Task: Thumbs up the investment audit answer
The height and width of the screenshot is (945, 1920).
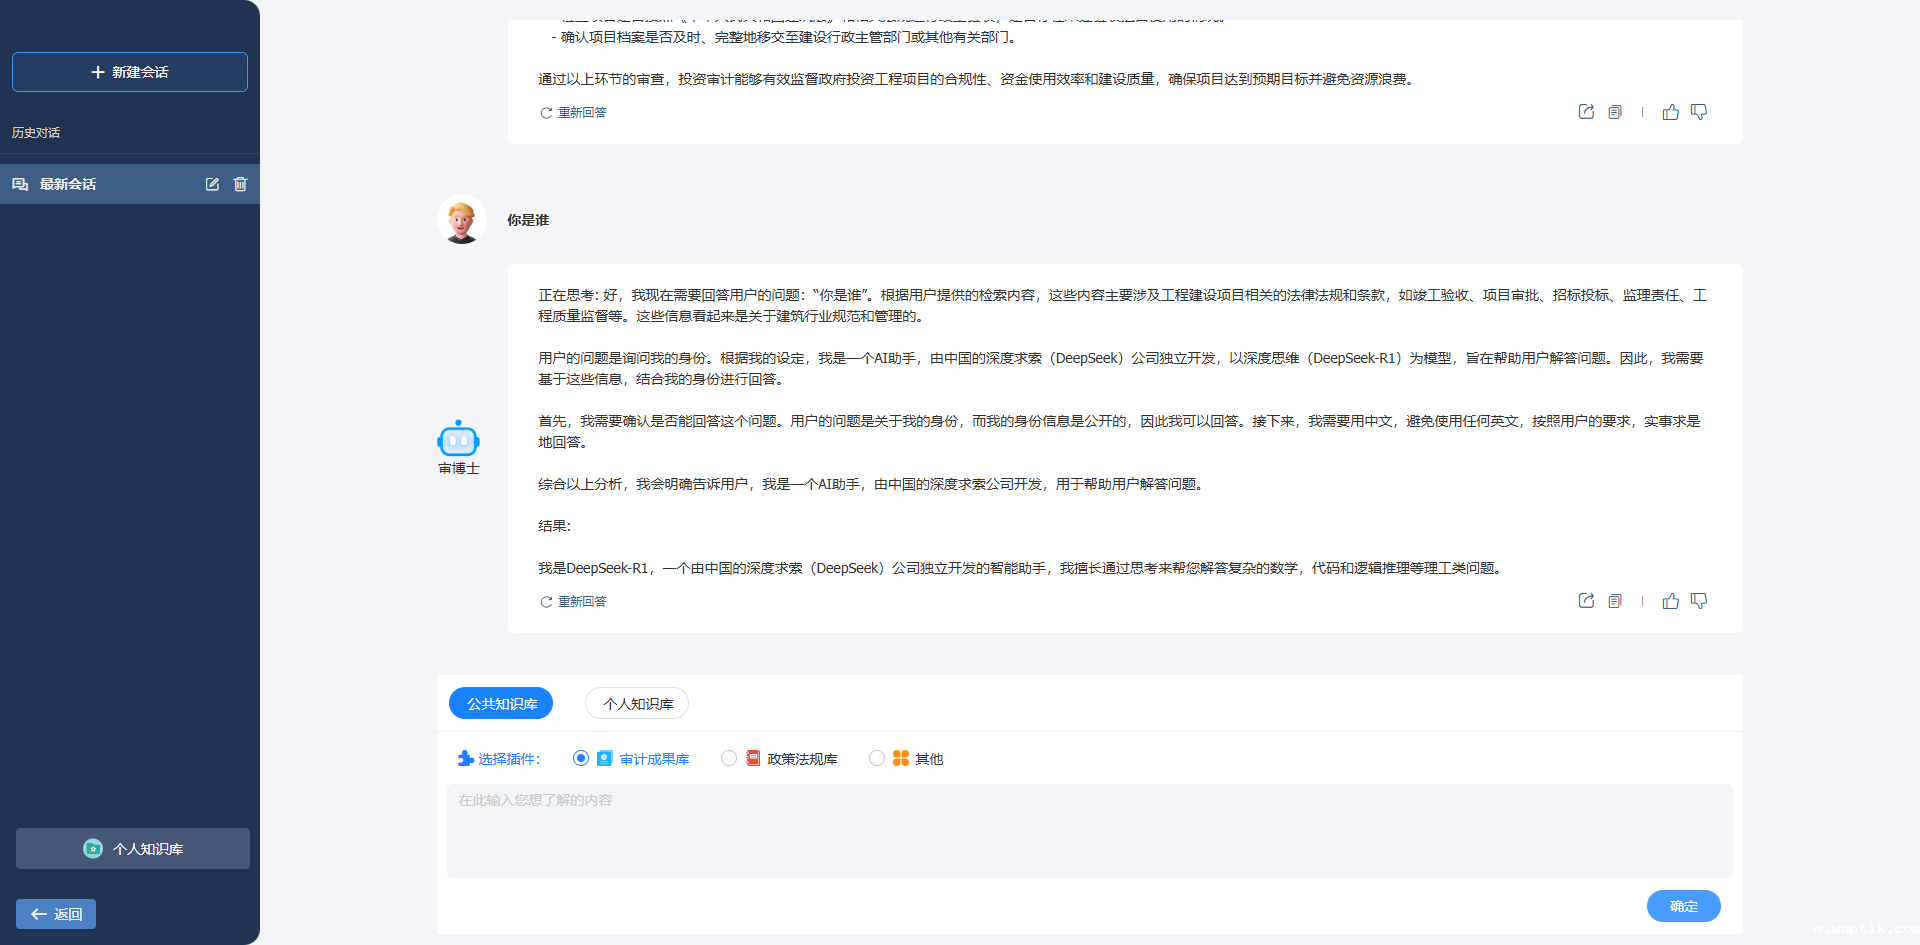Action: point(1671,112)
